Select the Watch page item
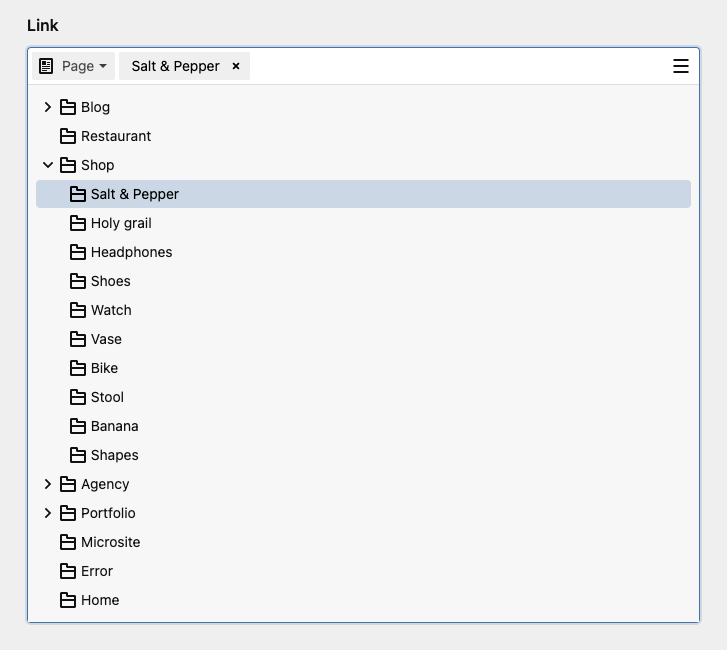 [364, 310]
